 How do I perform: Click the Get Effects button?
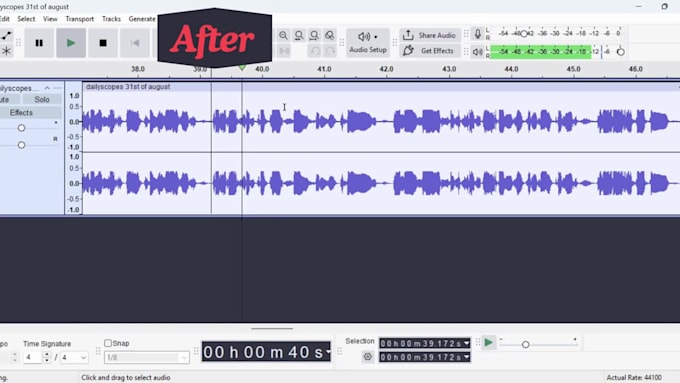point(430,51)
